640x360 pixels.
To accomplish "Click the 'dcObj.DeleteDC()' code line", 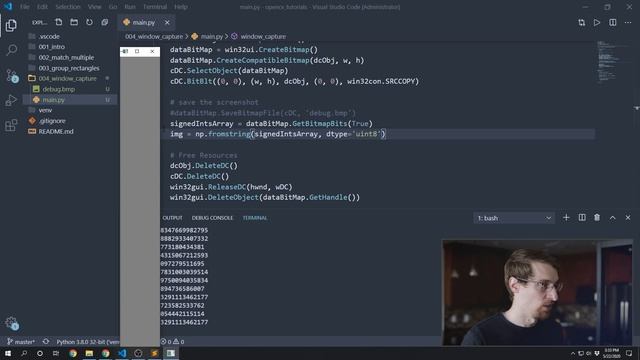I will [204, 166].
